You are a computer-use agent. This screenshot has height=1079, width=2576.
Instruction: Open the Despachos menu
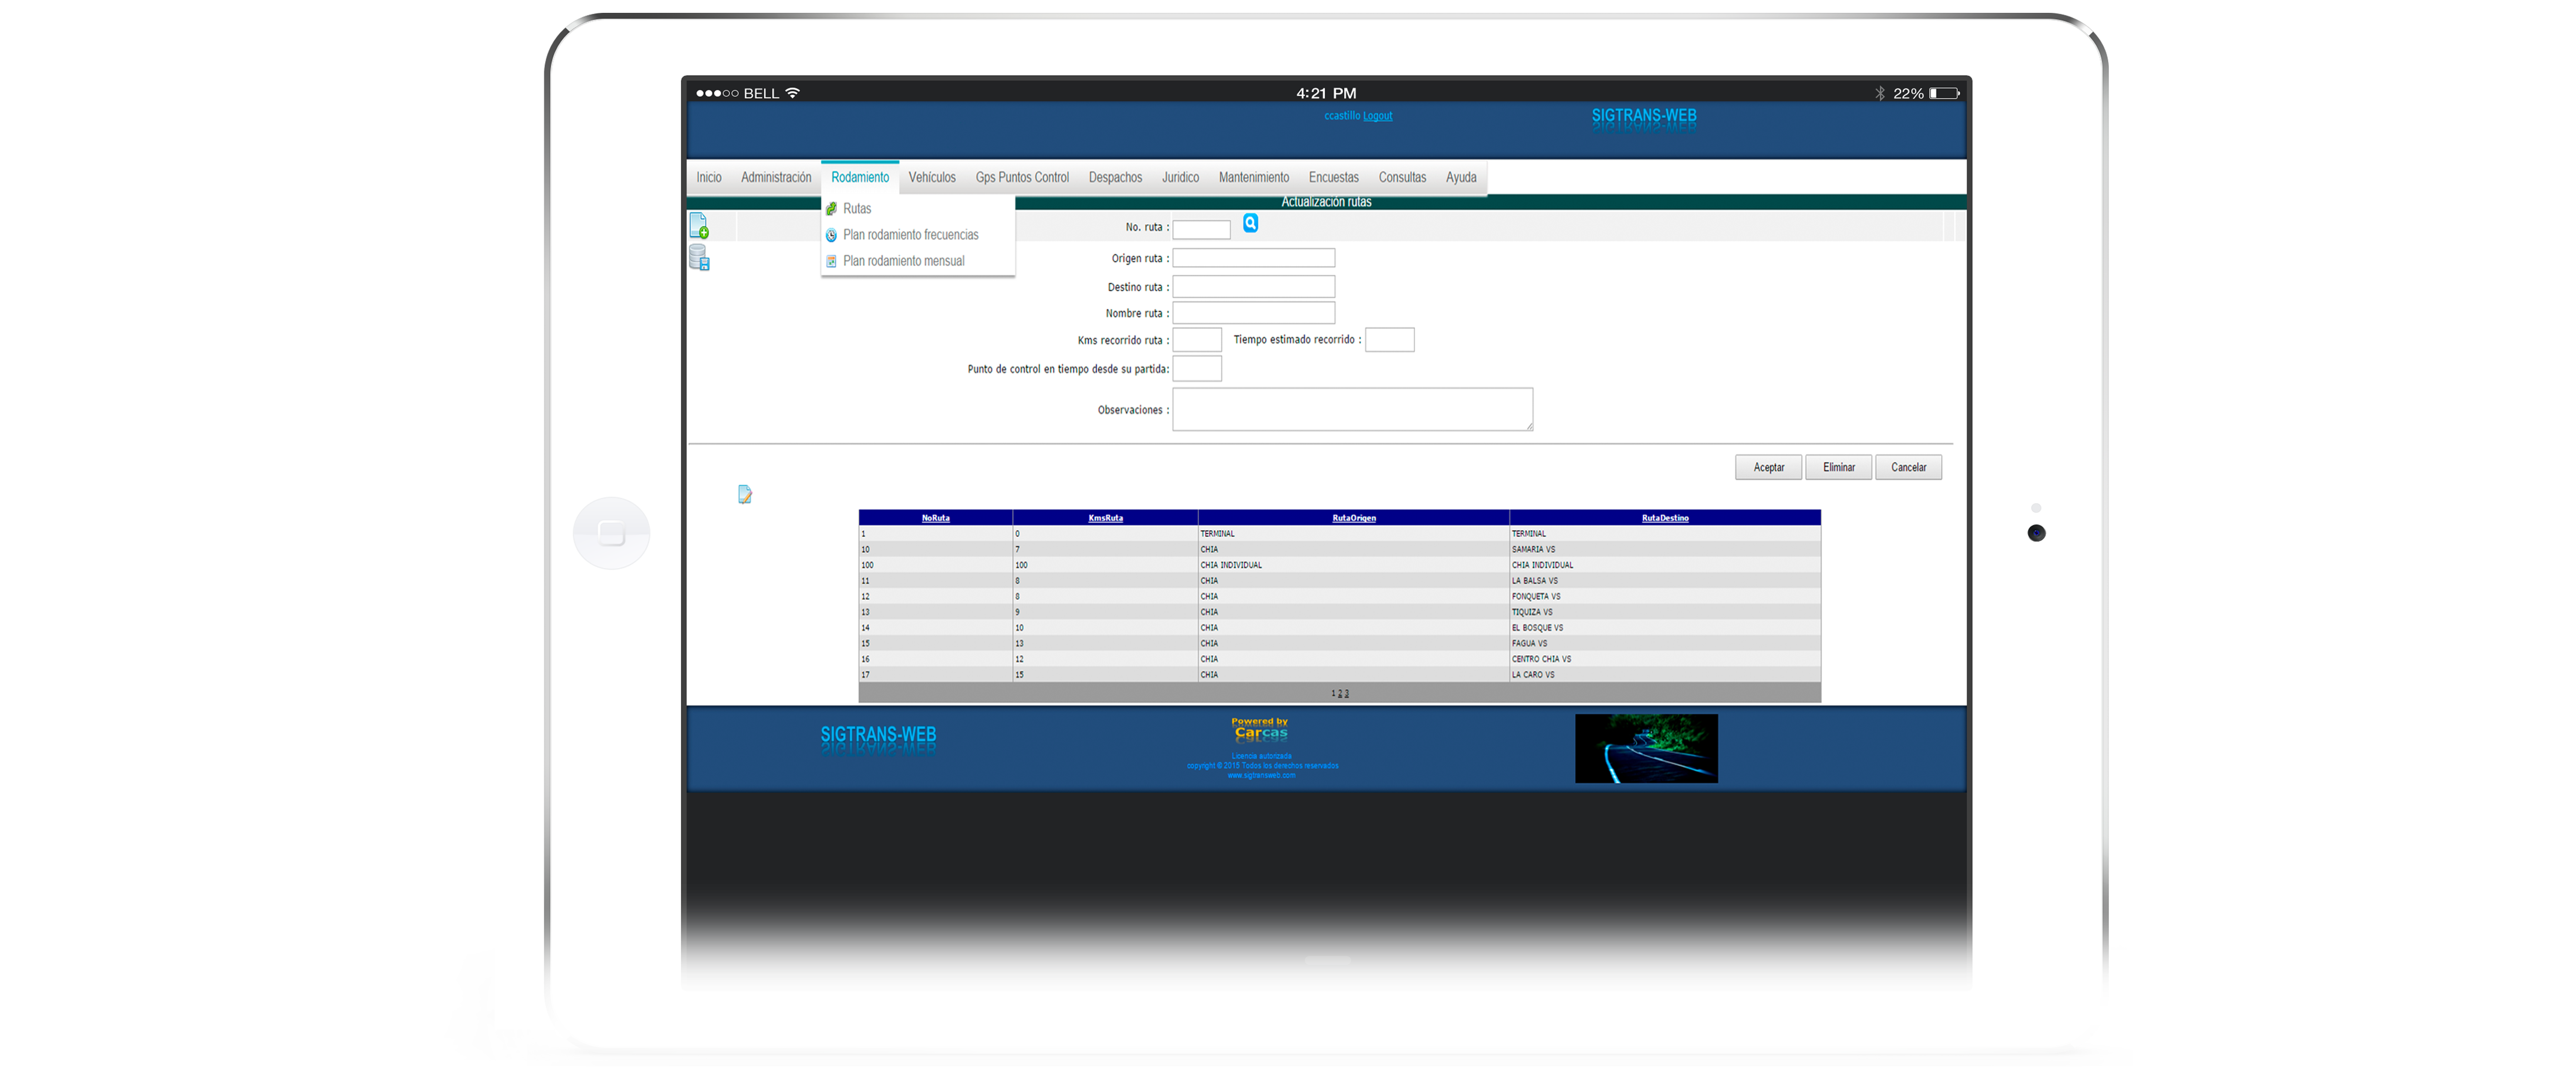[1115, 177]
